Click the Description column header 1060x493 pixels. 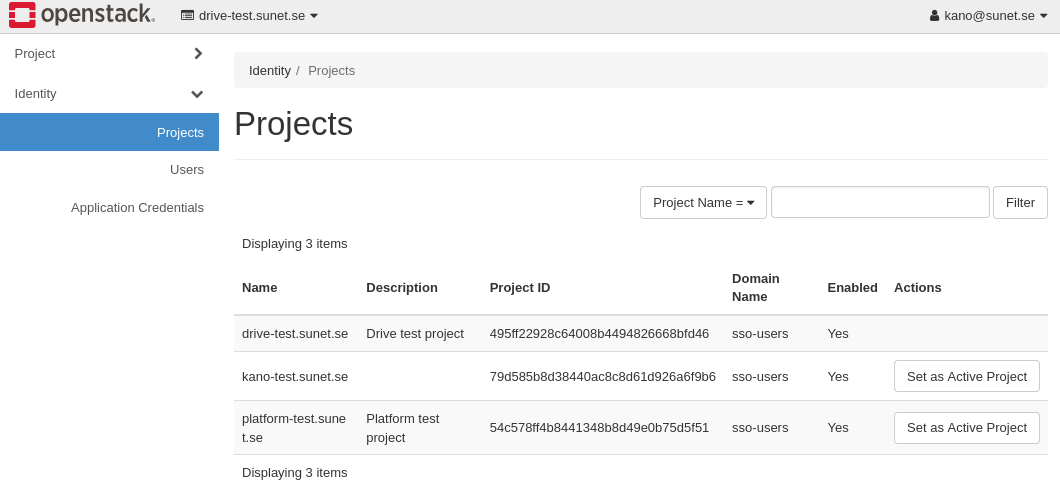[x=402, y=287]
